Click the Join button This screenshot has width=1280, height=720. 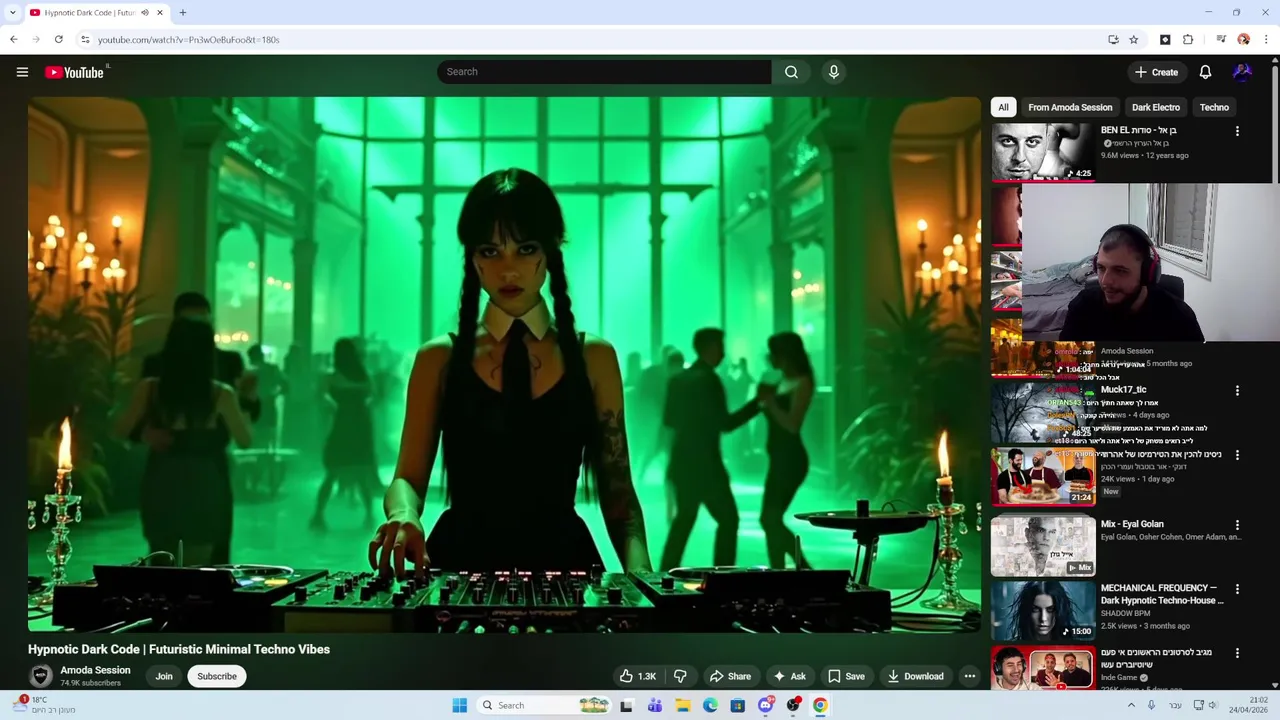pos(164,676)
